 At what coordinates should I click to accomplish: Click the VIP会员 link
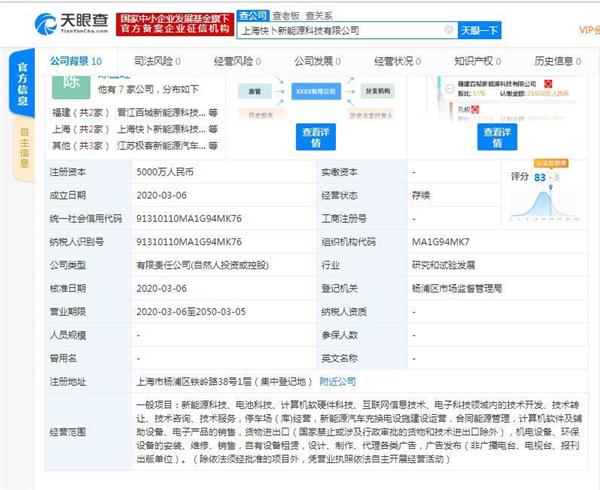589,30
